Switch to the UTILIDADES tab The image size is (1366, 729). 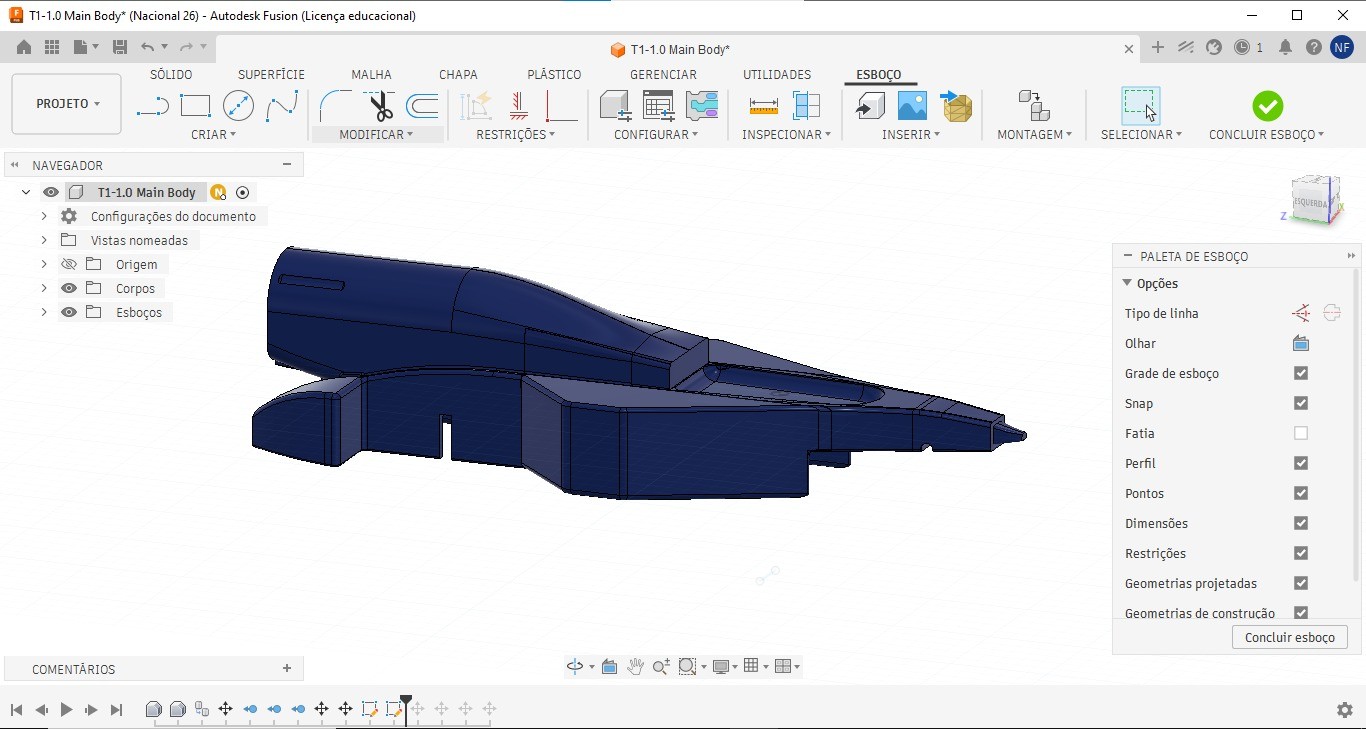[x=777, y=74]
